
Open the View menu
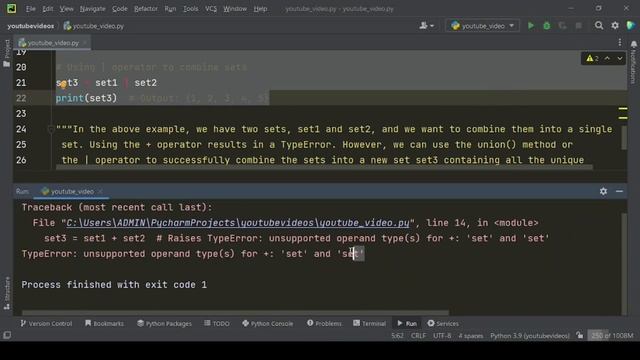click(66, 9)
